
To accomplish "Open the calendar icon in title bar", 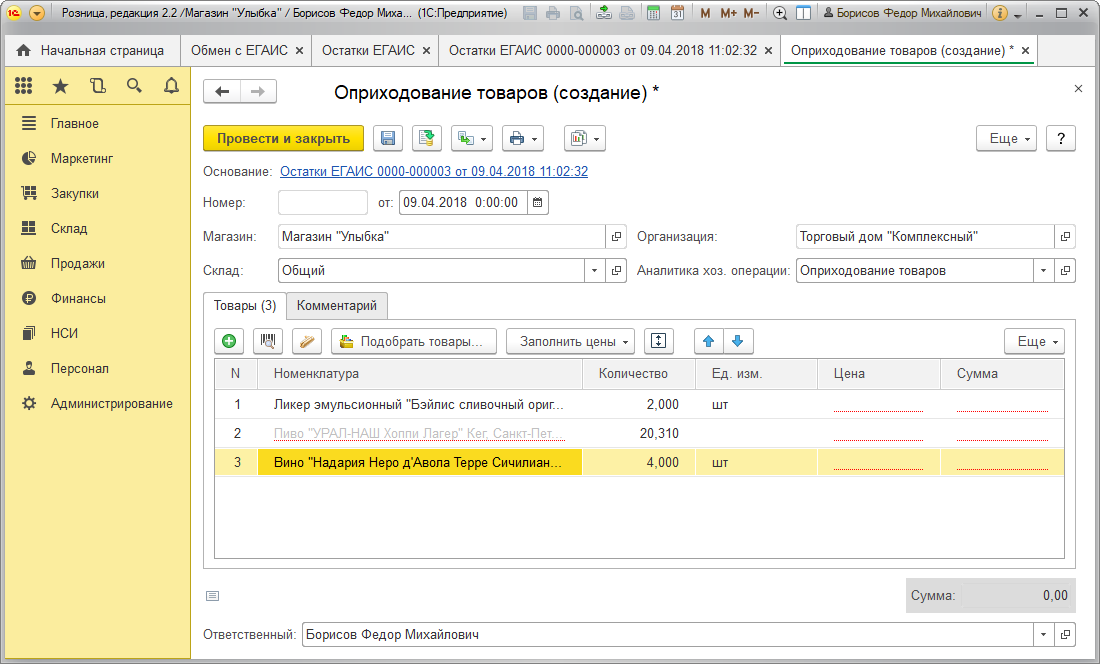I will pyautogui.click(x=677, y=13).
